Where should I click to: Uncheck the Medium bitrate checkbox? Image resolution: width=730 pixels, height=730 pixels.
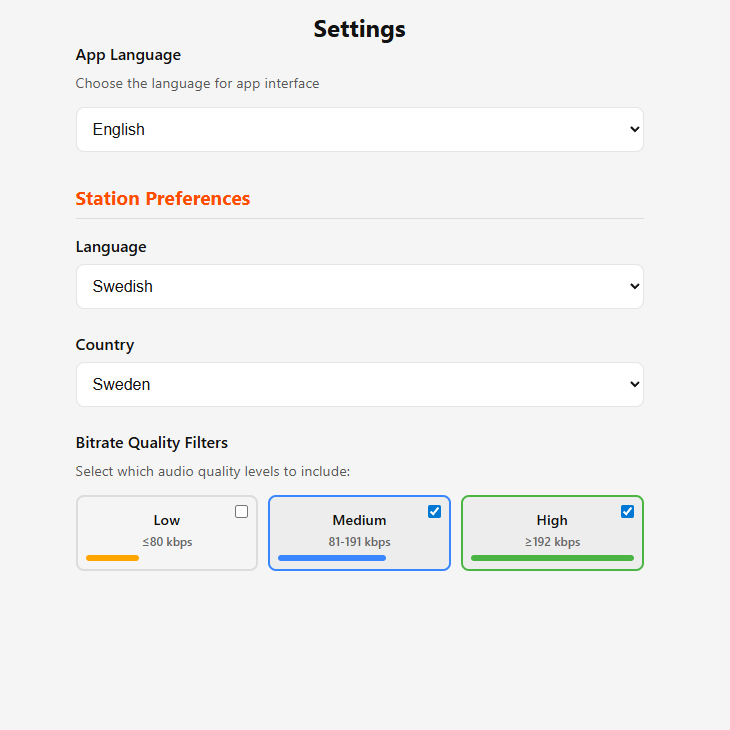click(x=434, y=512)
